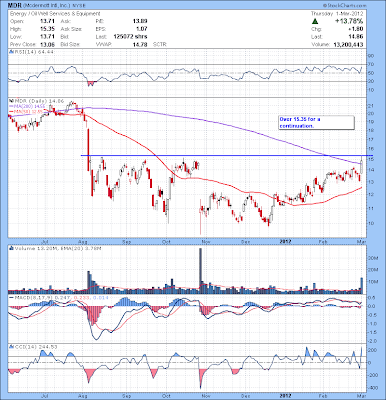Click the volume legend bar icon
The height and width of the screenshot is (400, 386).
coord(11,248)
